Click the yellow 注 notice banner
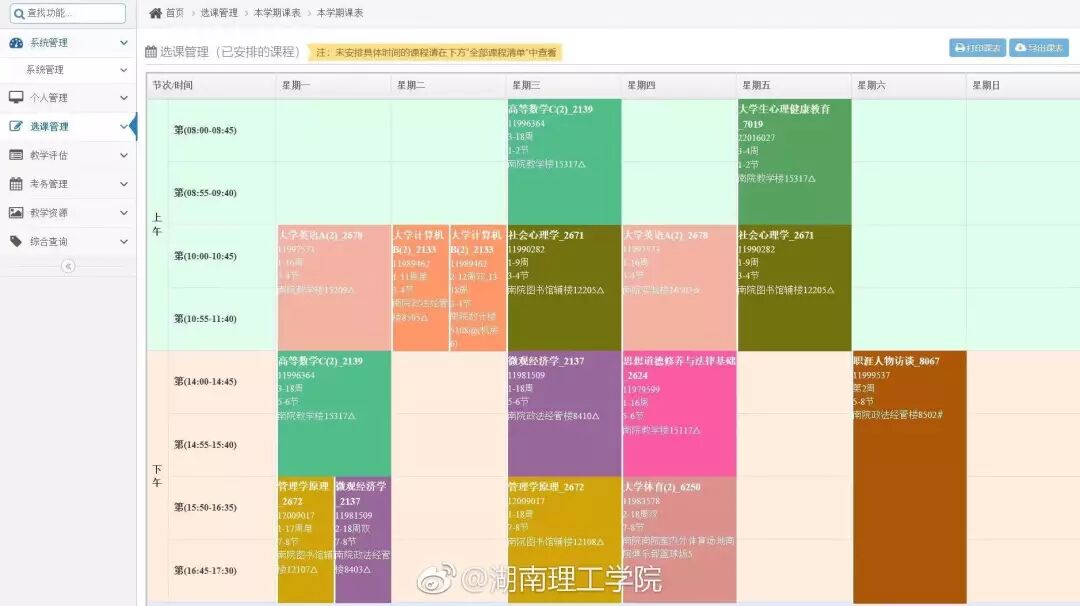Image resolution: width=1080 pixels, height=606 pixels. tap(435, 52)
